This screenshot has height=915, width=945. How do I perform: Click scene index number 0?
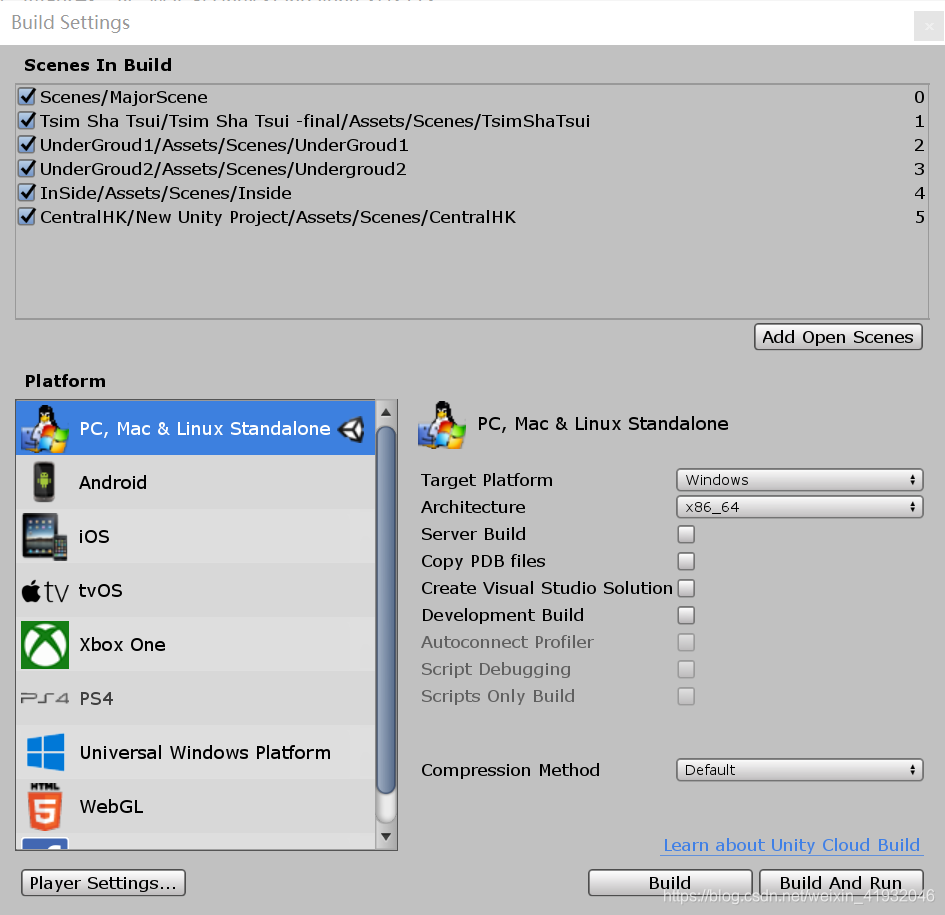(x=920, y=97)
